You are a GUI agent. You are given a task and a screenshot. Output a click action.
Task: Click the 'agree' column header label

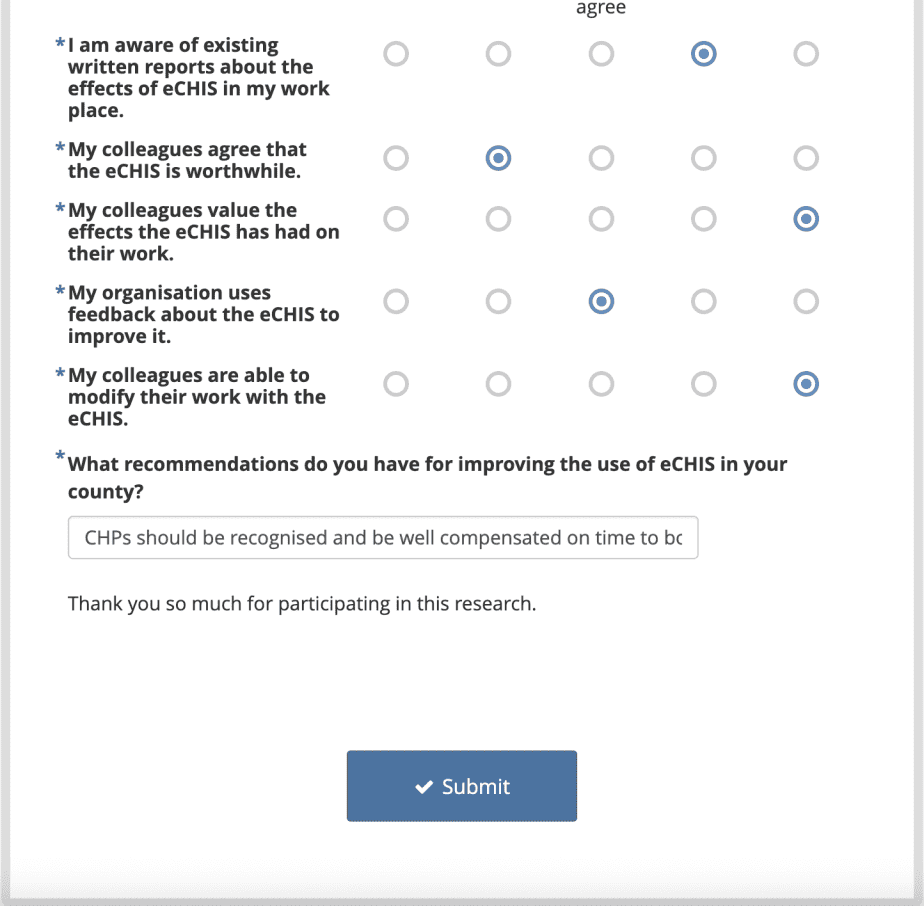click(601, 8)
